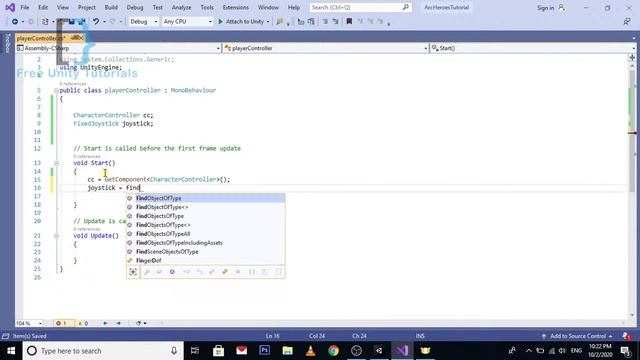Click the Windows Start button
Image resolution: width=640 pixels, height=360 pixels.
11,351
